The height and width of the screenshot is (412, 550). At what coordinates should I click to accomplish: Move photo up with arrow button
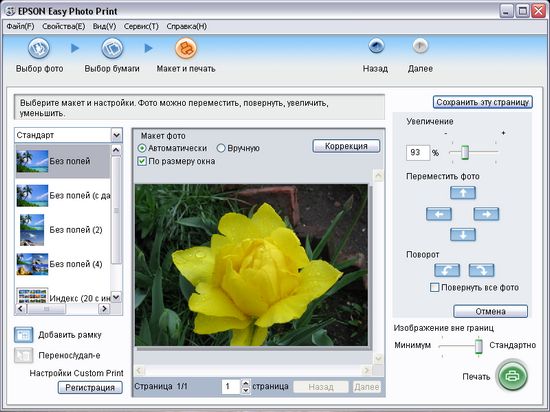(463, 193)
